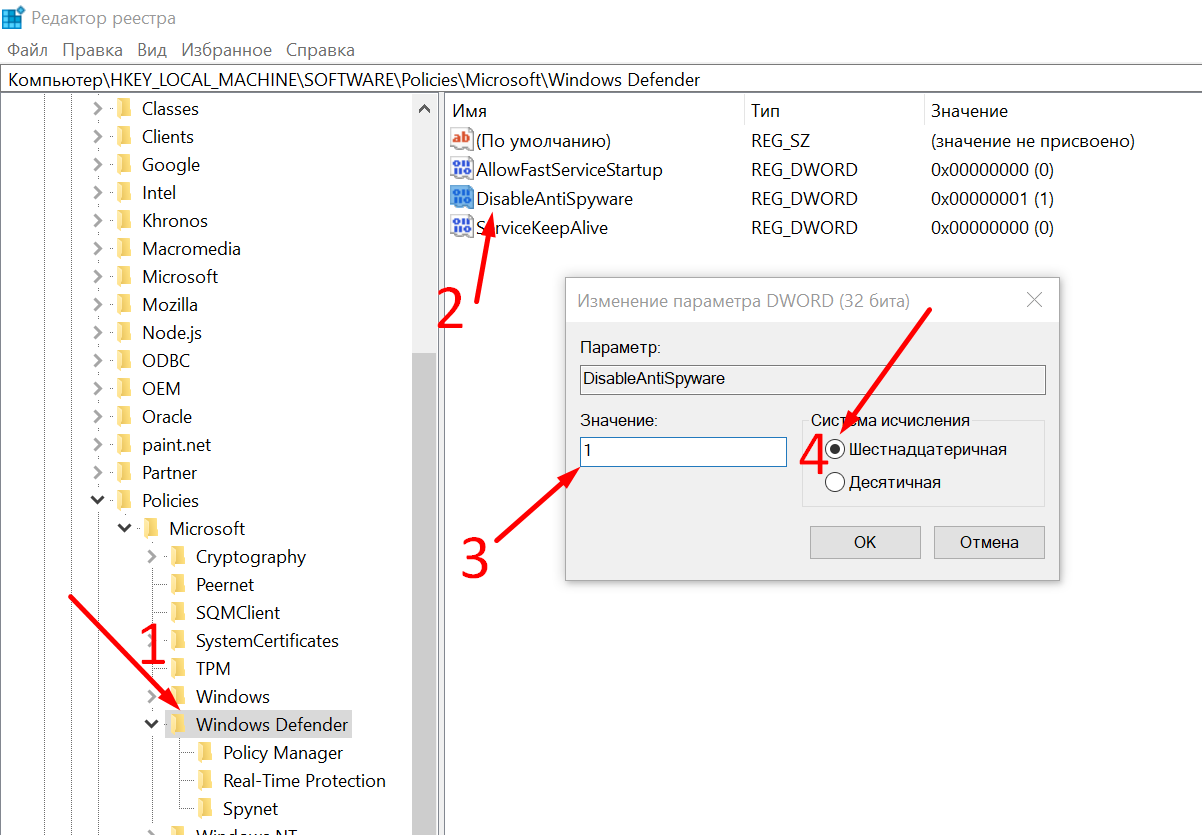Click the Macromedia key folder icon
Viewport: 1202px width, 835px height.
[124, 249]
